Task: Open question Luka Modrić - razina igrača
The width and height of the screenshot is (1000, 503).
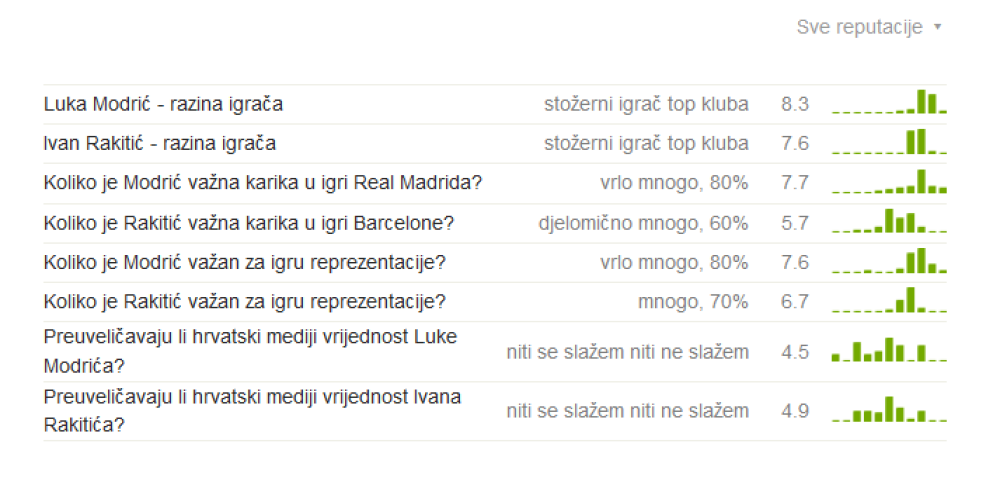Action: click(x=163, y=104)
